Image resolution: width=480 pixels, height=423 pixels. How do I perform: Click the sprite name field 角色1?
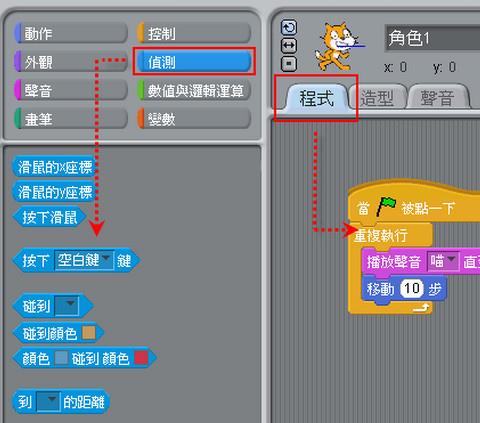click(432, 38)
